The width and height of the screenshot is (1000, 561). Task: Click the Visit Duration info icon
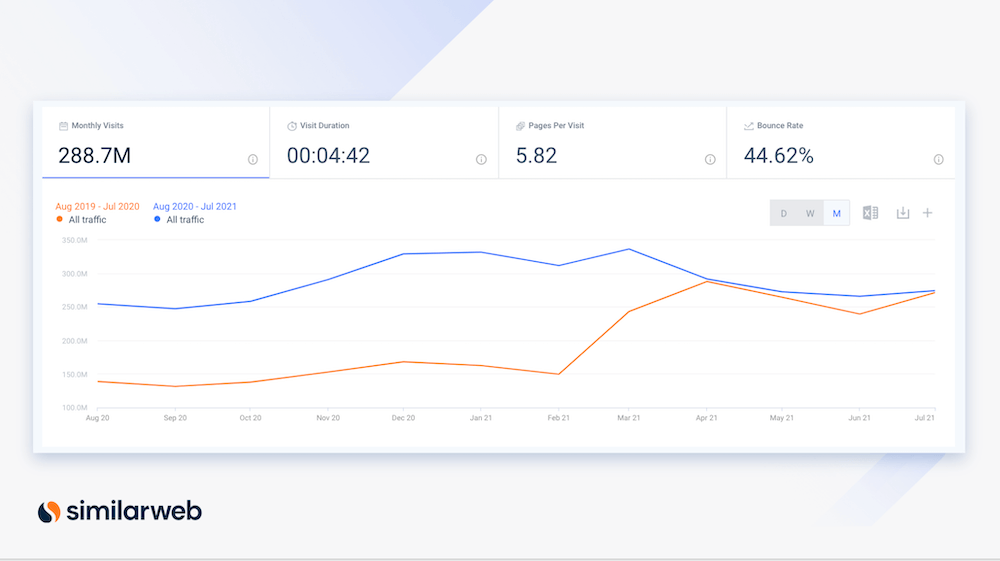click(x=481, y=159)
